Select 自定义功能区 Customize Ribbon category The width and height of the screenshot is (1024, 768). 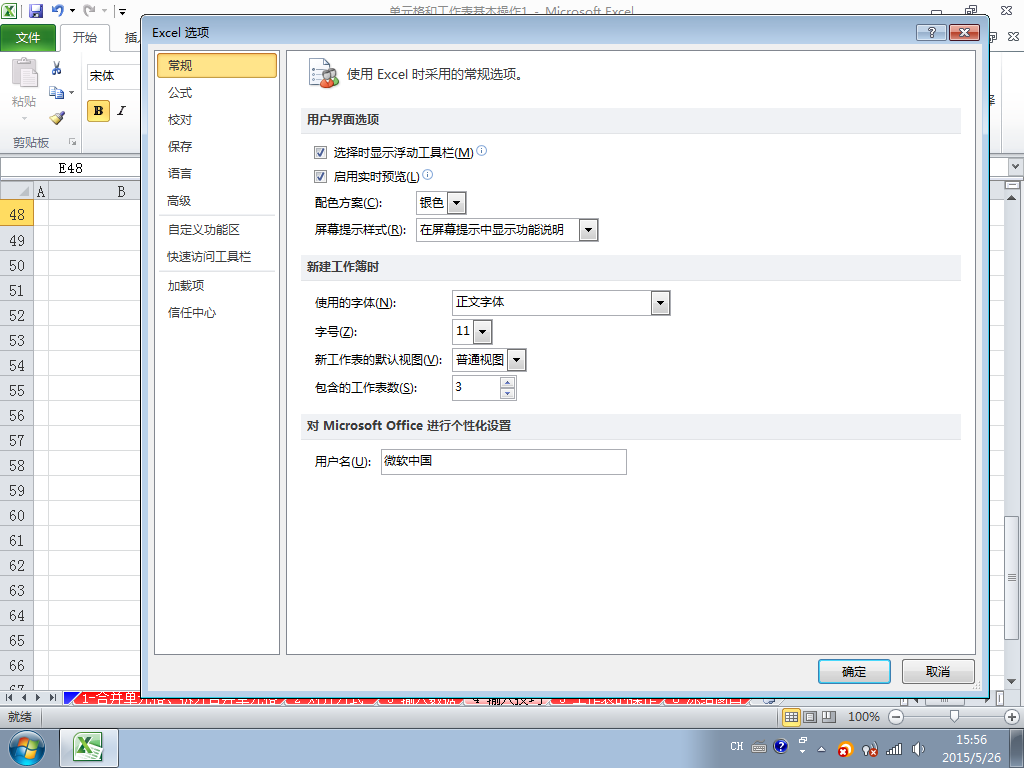pyautogui.click(x=217, y=230)
